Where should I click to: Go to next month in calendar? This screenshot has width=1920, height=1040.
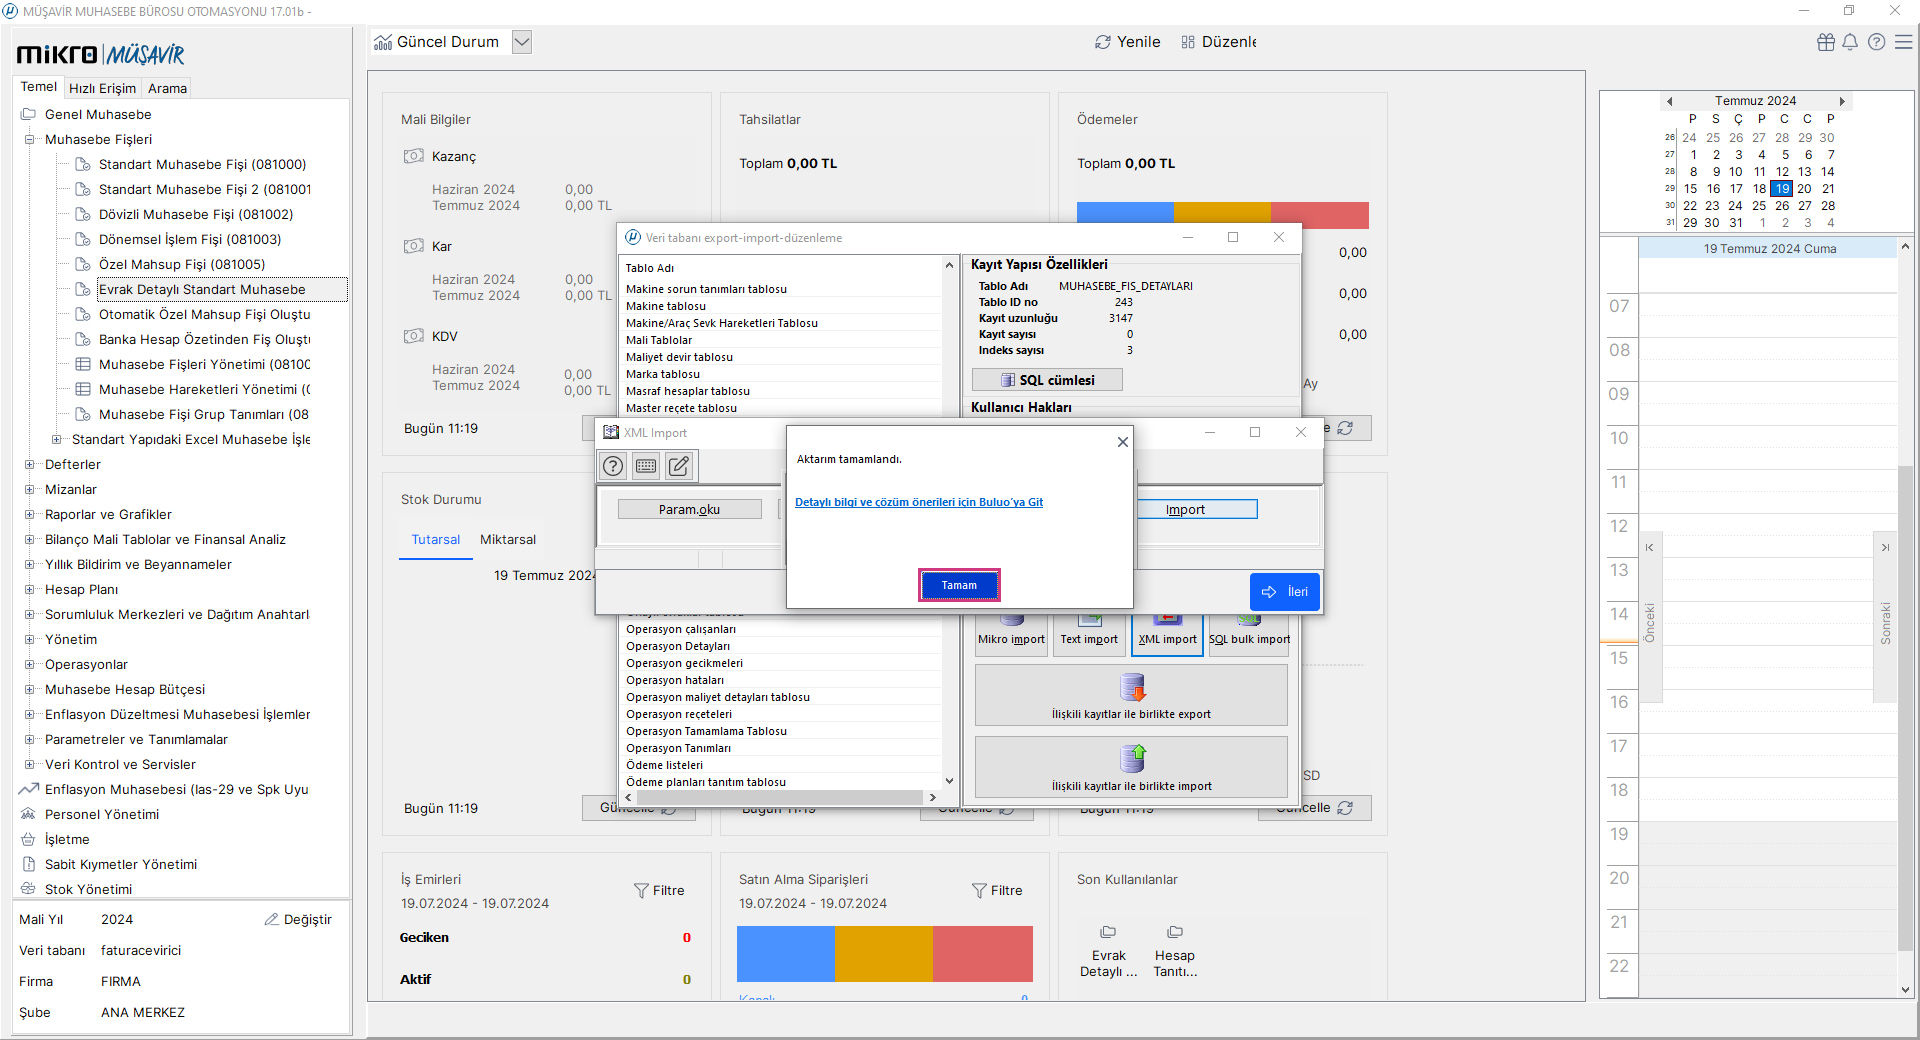(x=1841, y=101)
